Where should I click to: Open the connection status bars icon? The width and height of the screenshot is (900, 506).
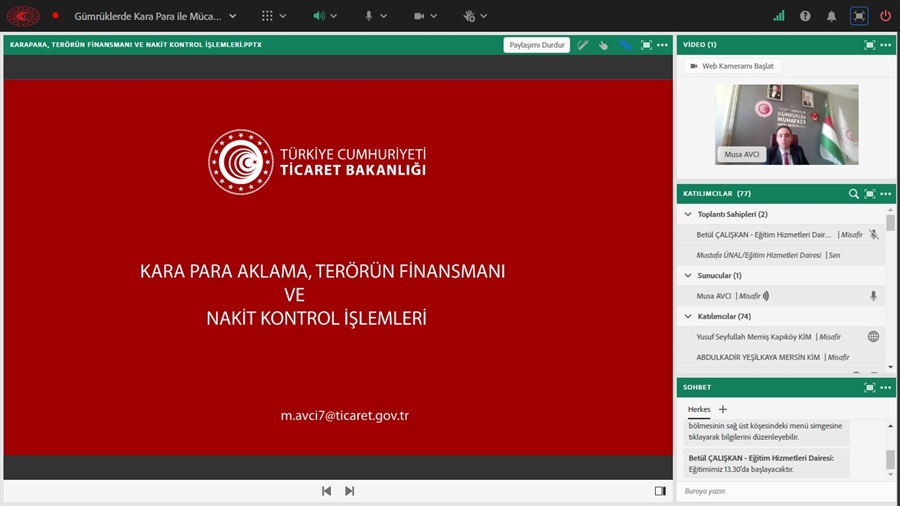tap(779, 16)
